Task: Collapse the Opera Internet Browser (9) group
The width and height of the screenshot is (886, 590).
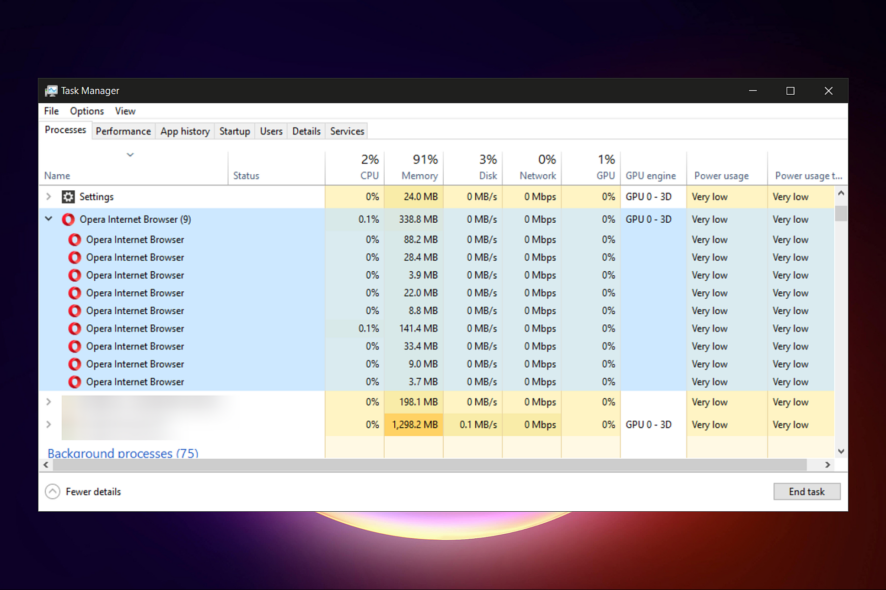Action: click(49, 219)
